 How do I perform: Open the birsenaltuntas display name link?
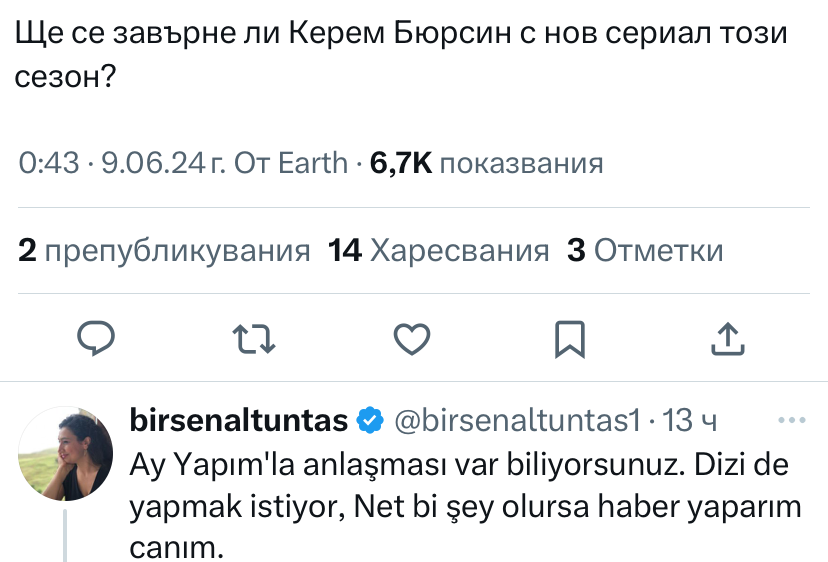[239, 421]
